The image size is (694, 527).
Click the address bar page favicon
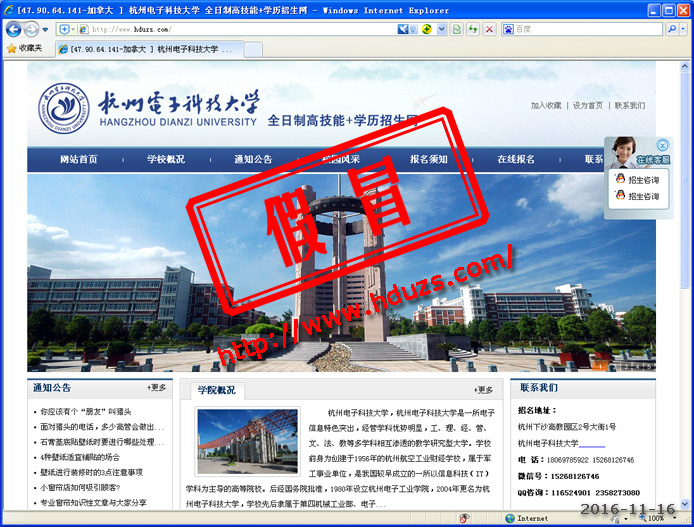[83, 30]
